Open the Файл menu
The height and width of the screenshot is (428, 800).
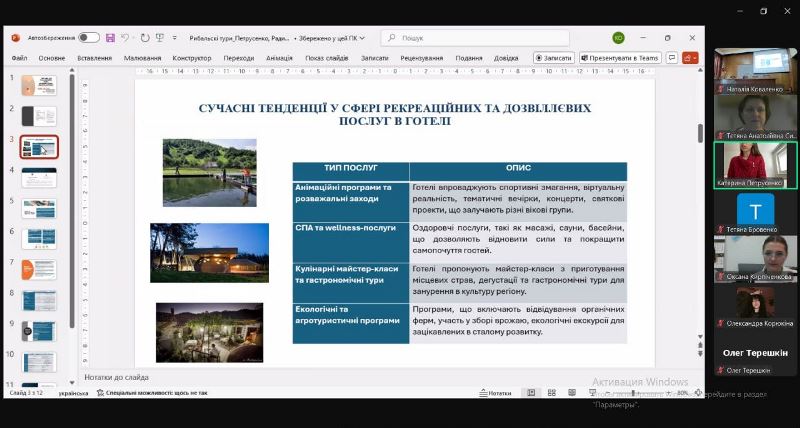[x=19, y=58]
